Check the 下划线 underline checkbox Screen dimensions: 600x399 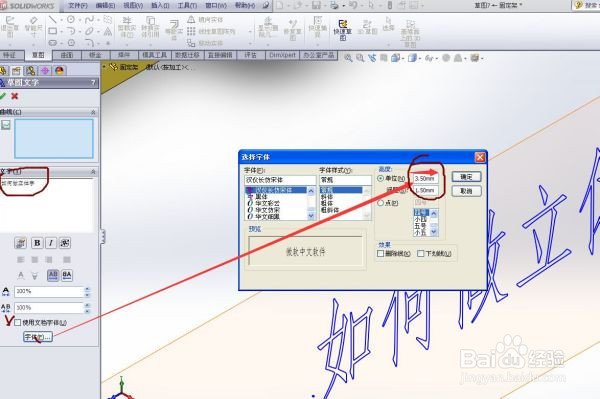(x=421, y=253)
